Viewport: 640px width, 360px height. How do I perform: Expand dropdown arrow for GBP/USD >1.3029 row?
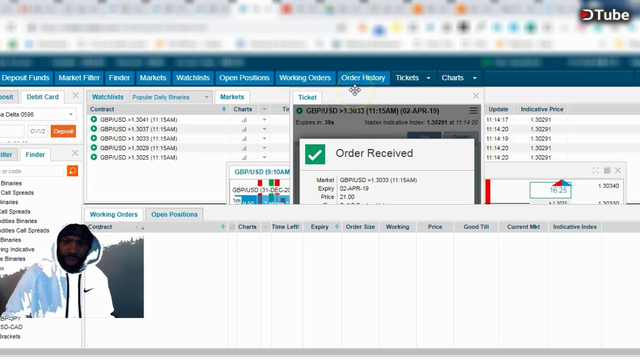264,148
